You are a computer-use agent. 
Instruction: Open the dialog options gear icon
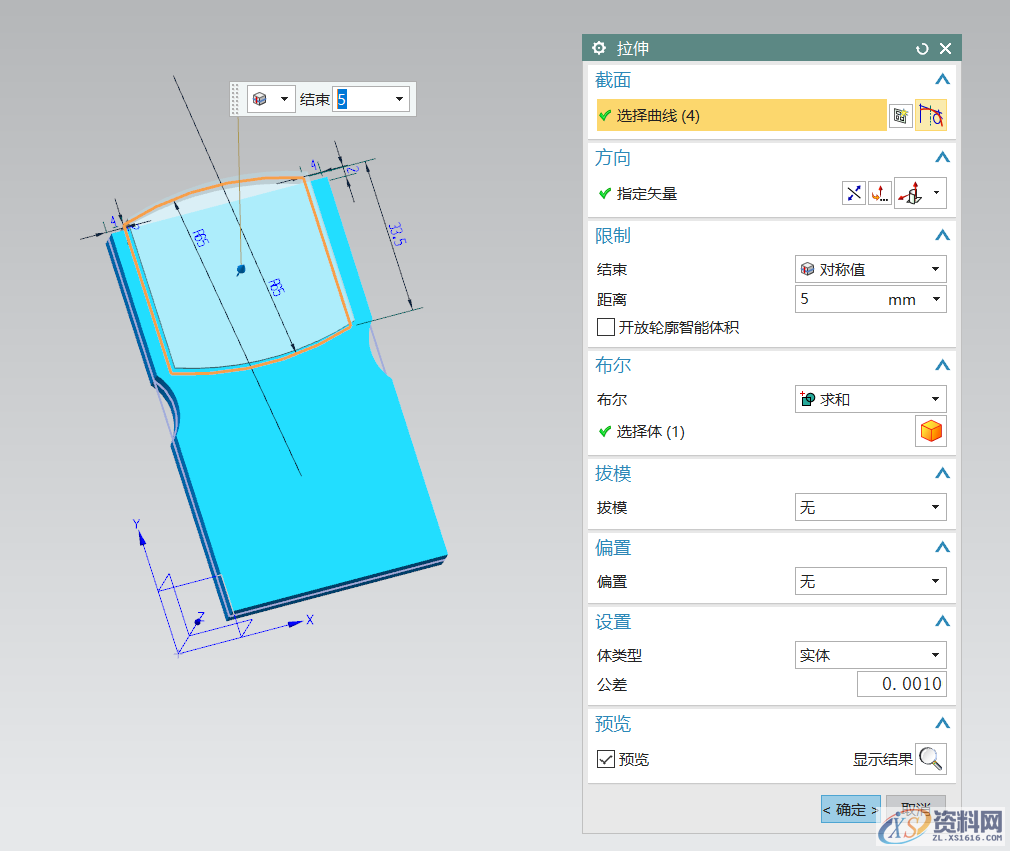598,48
